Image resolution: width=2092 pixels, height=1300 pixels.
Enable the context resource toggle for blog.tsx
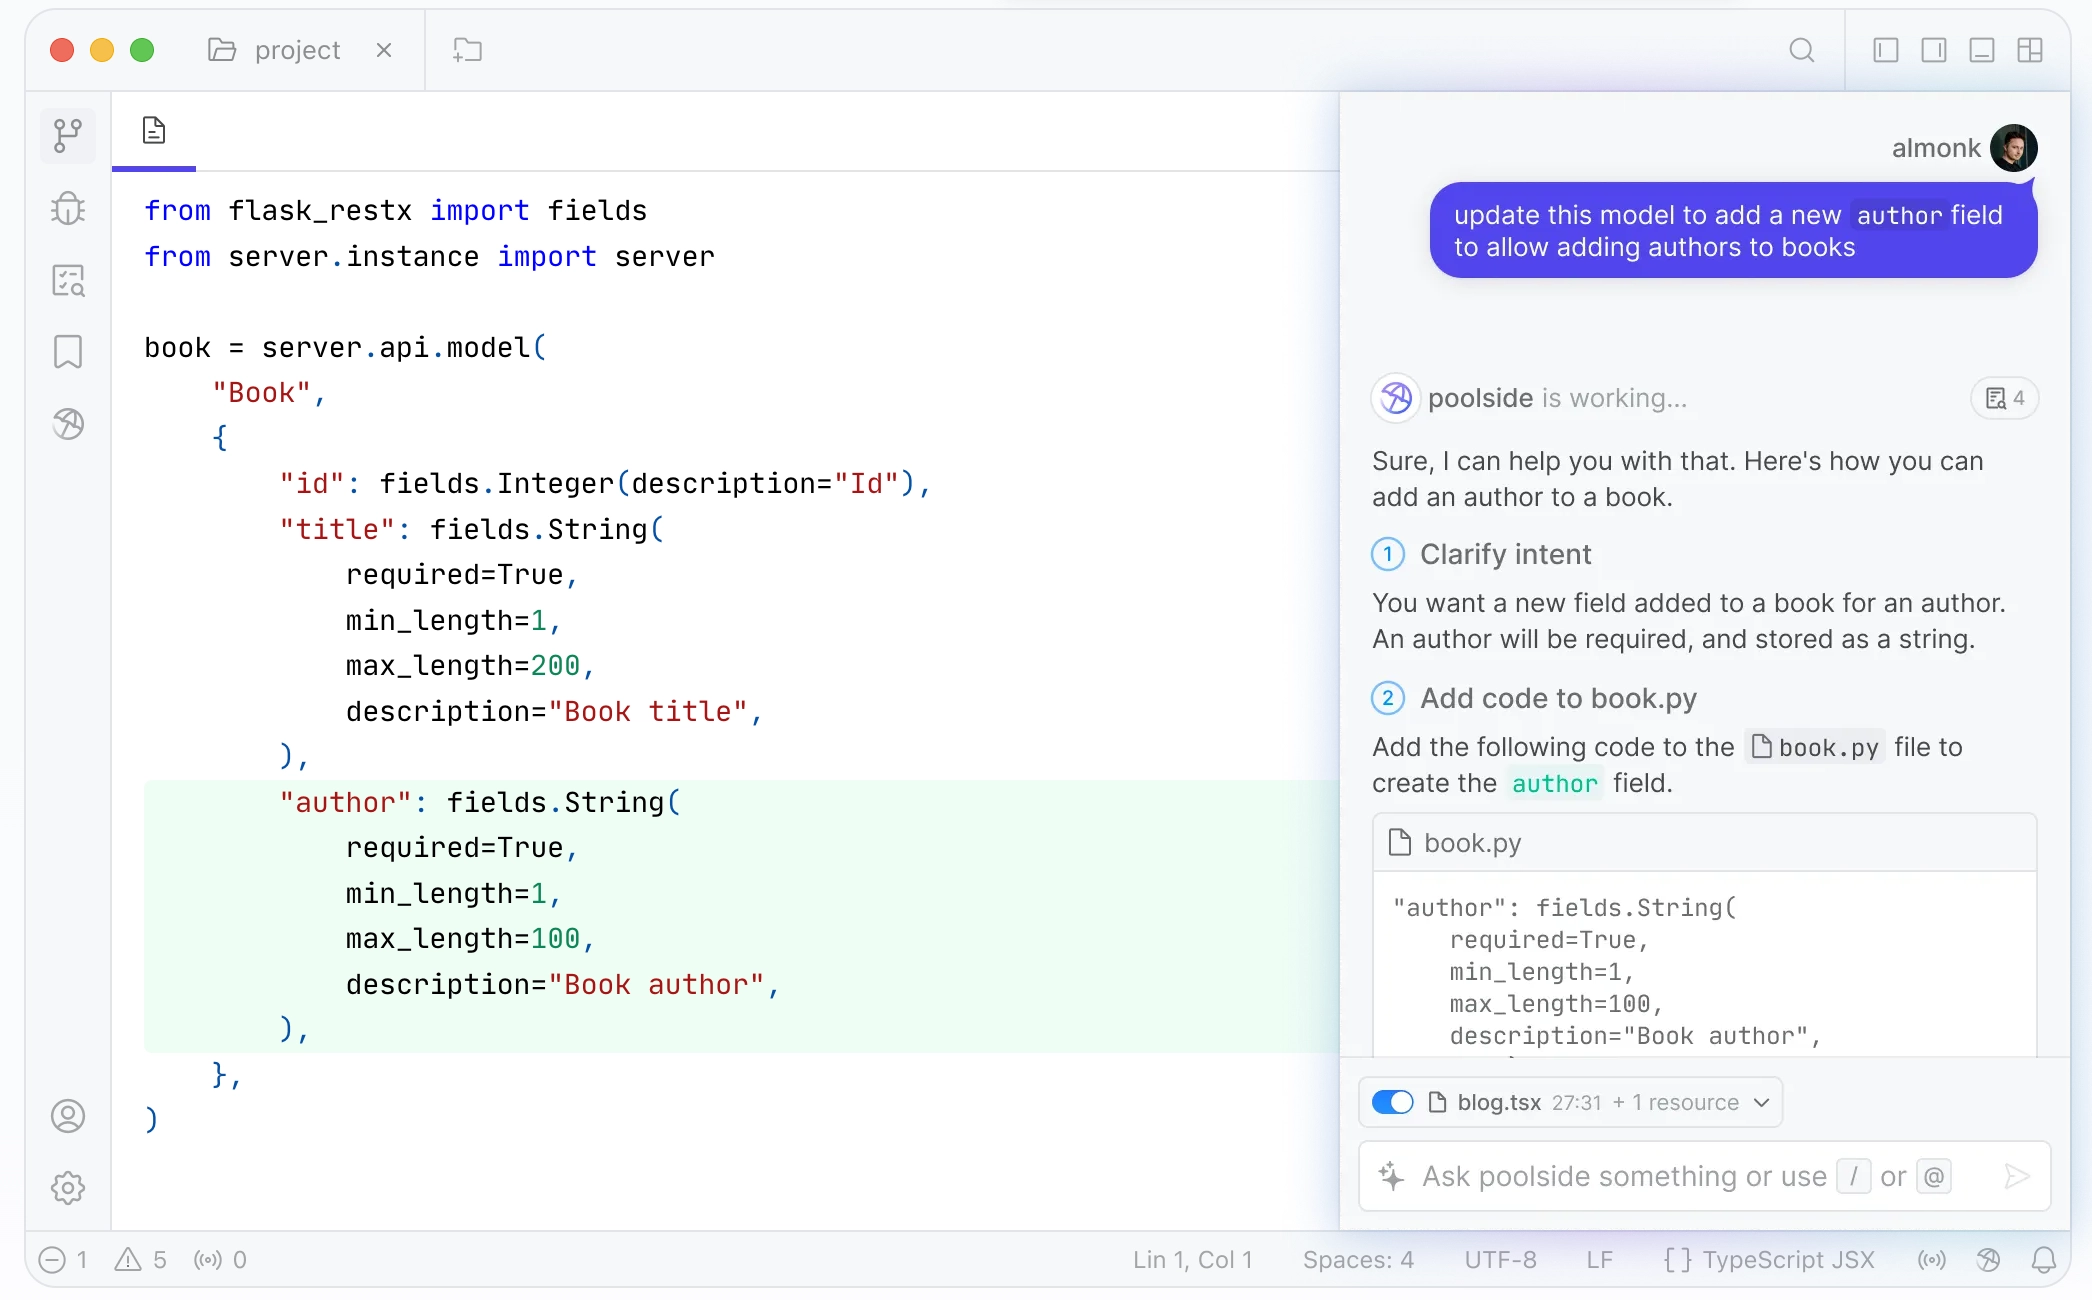(x=1394, y=1102)
